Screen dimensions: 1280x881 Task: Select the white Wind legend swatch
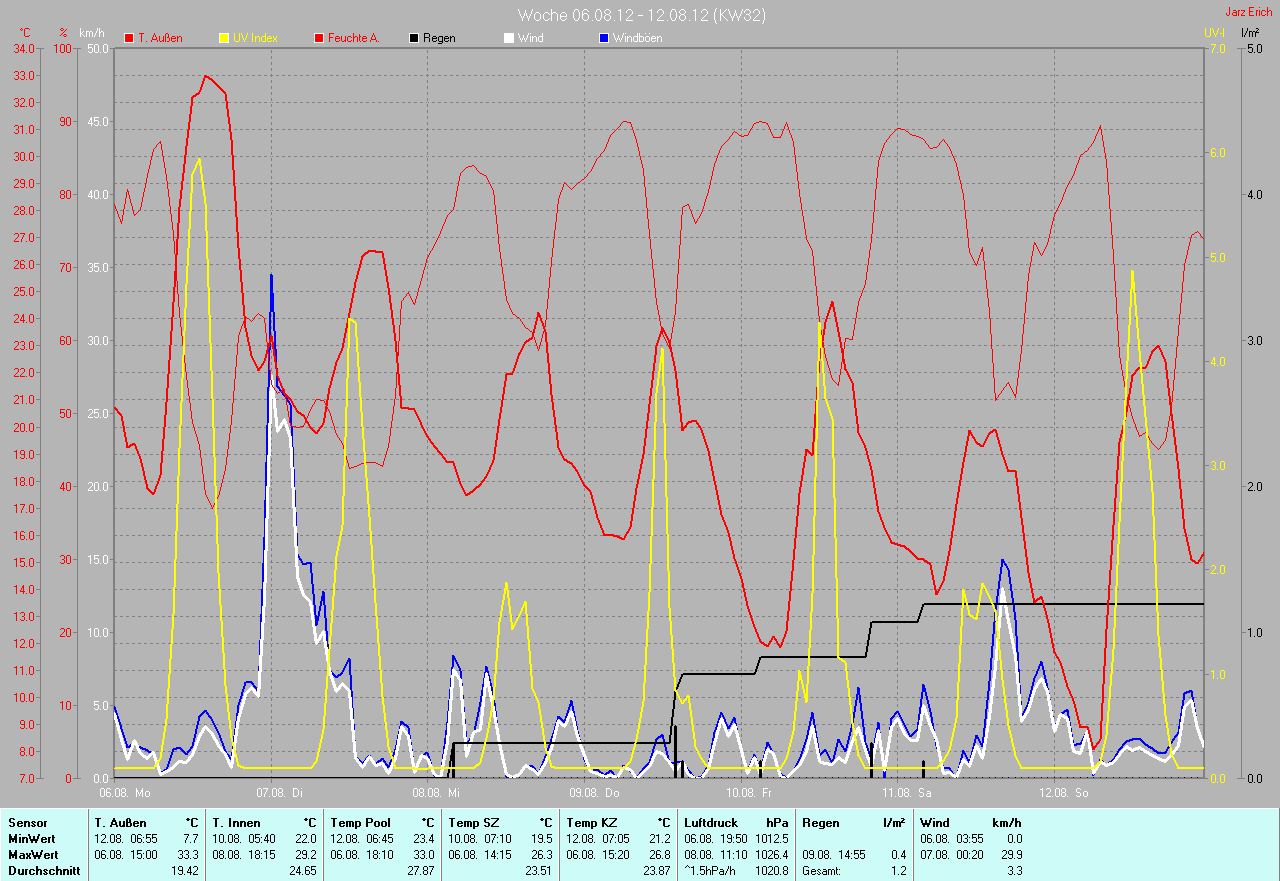(509, 38)
